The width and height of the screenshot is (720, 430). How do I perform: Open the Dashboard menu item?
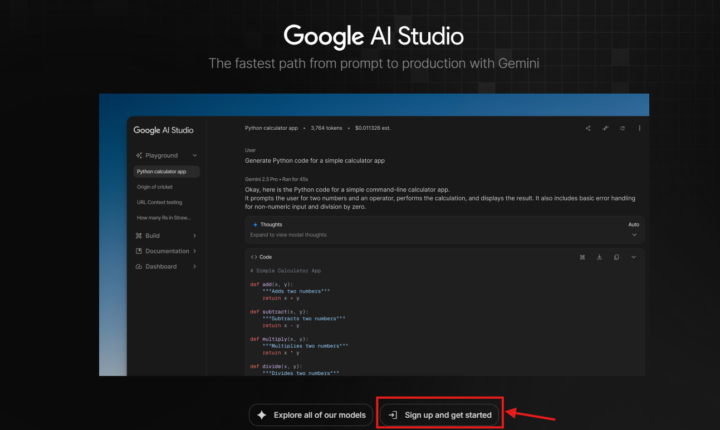(166, 266)
